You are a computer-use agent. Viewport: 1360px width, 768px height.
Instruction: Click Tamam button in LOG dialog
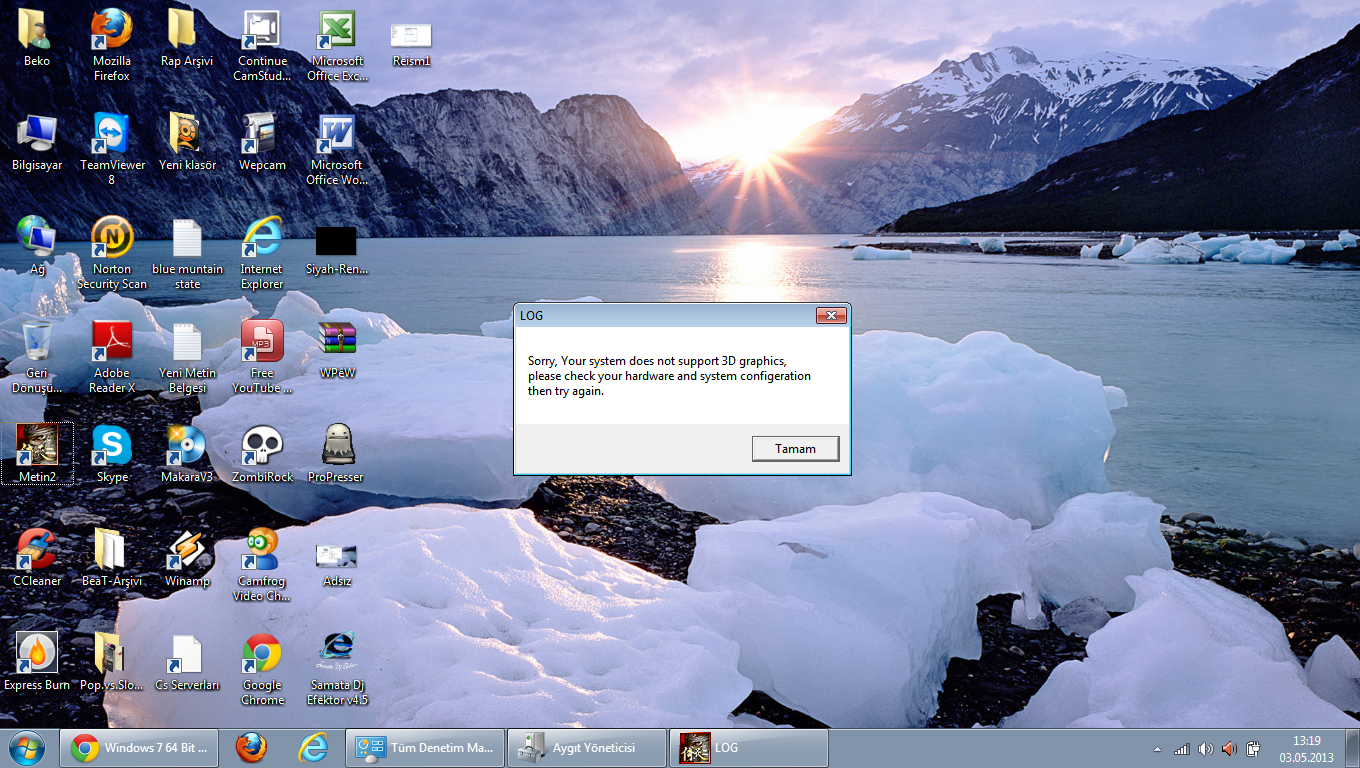(795, 449)
